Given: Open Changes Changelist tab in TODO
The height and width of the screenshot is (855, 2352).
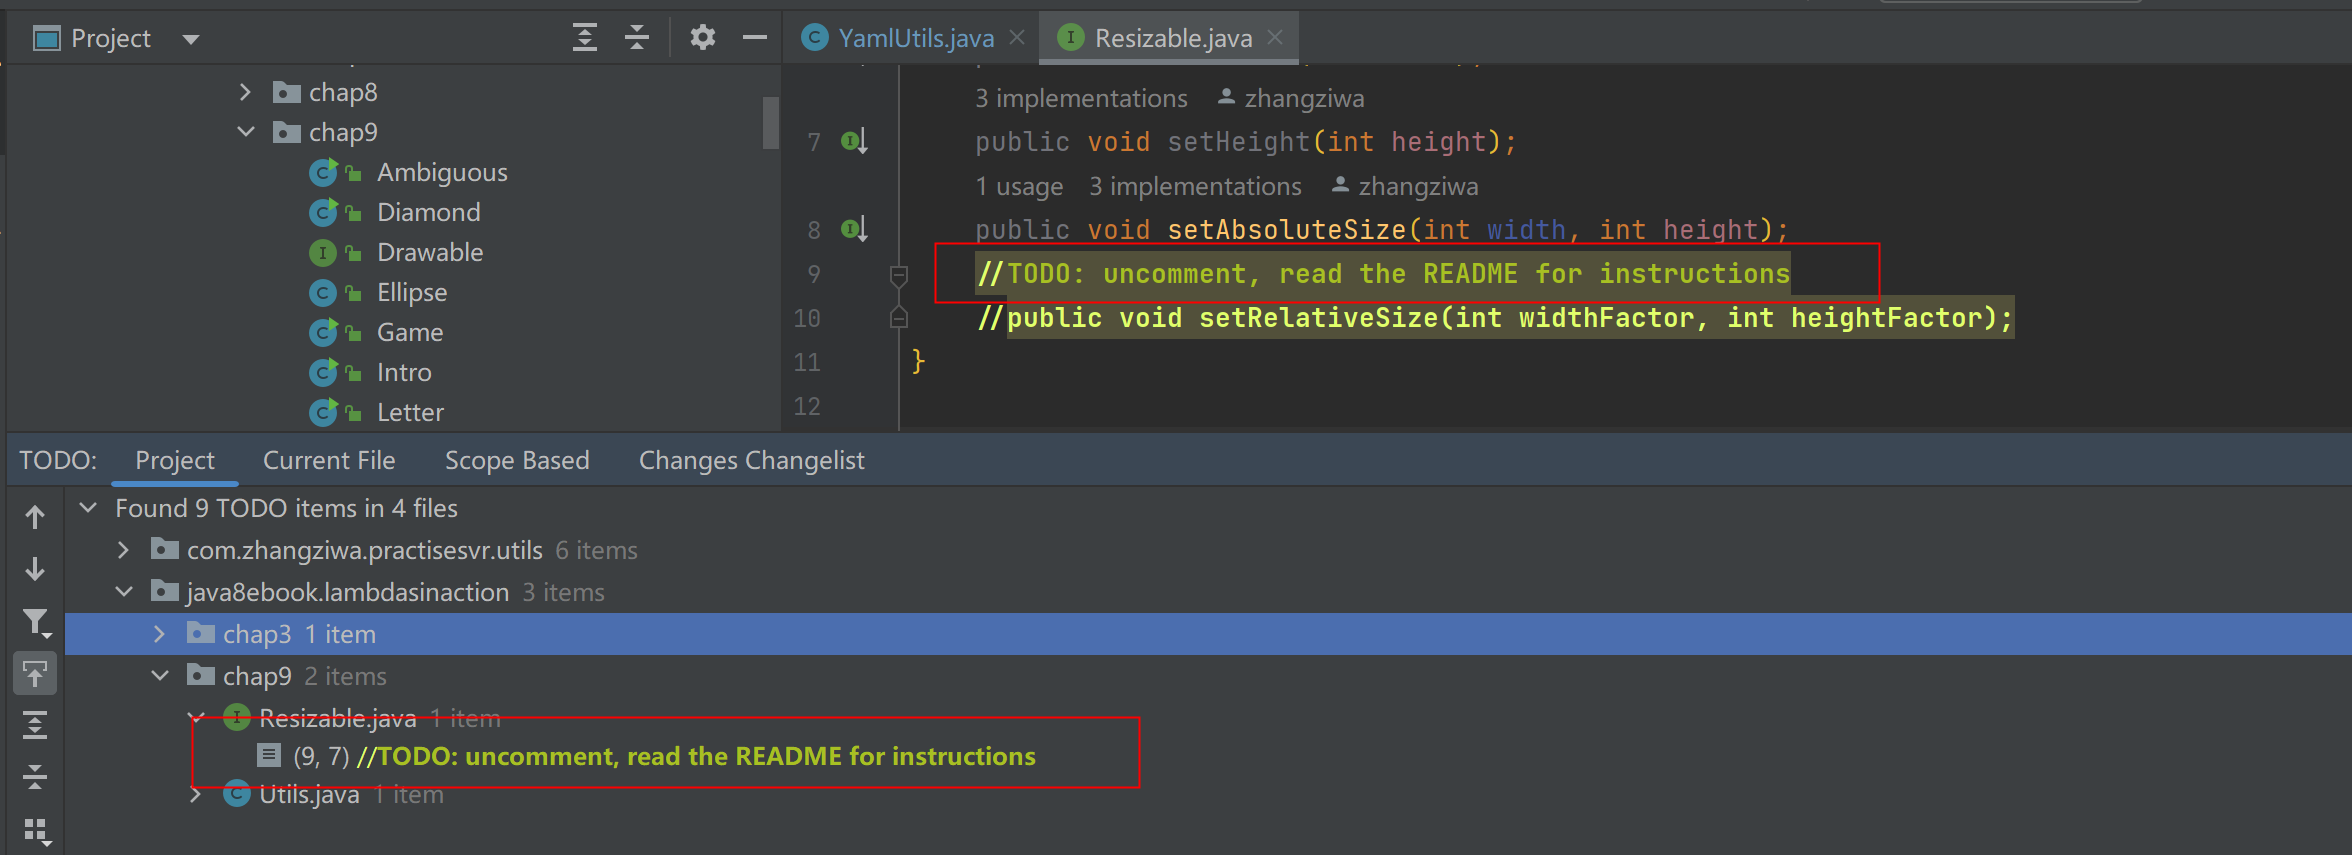Looking at the screenshot, I should pos(751,460).
